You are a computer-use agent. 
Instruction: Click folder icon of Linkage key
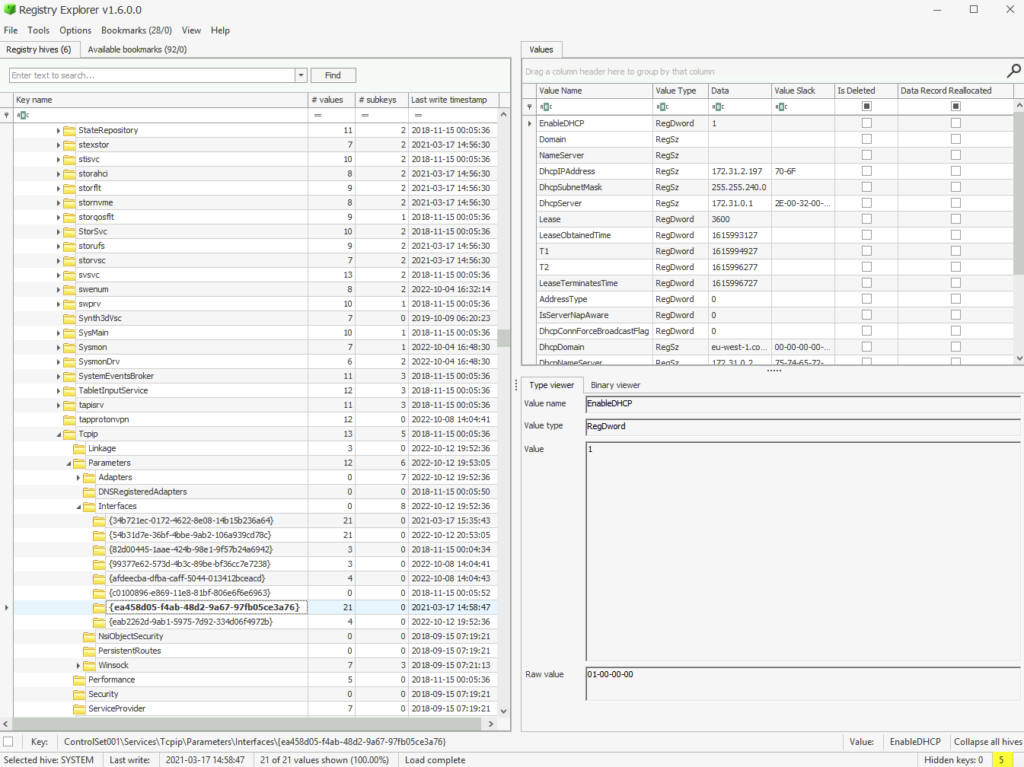click(x=79, y=448)
